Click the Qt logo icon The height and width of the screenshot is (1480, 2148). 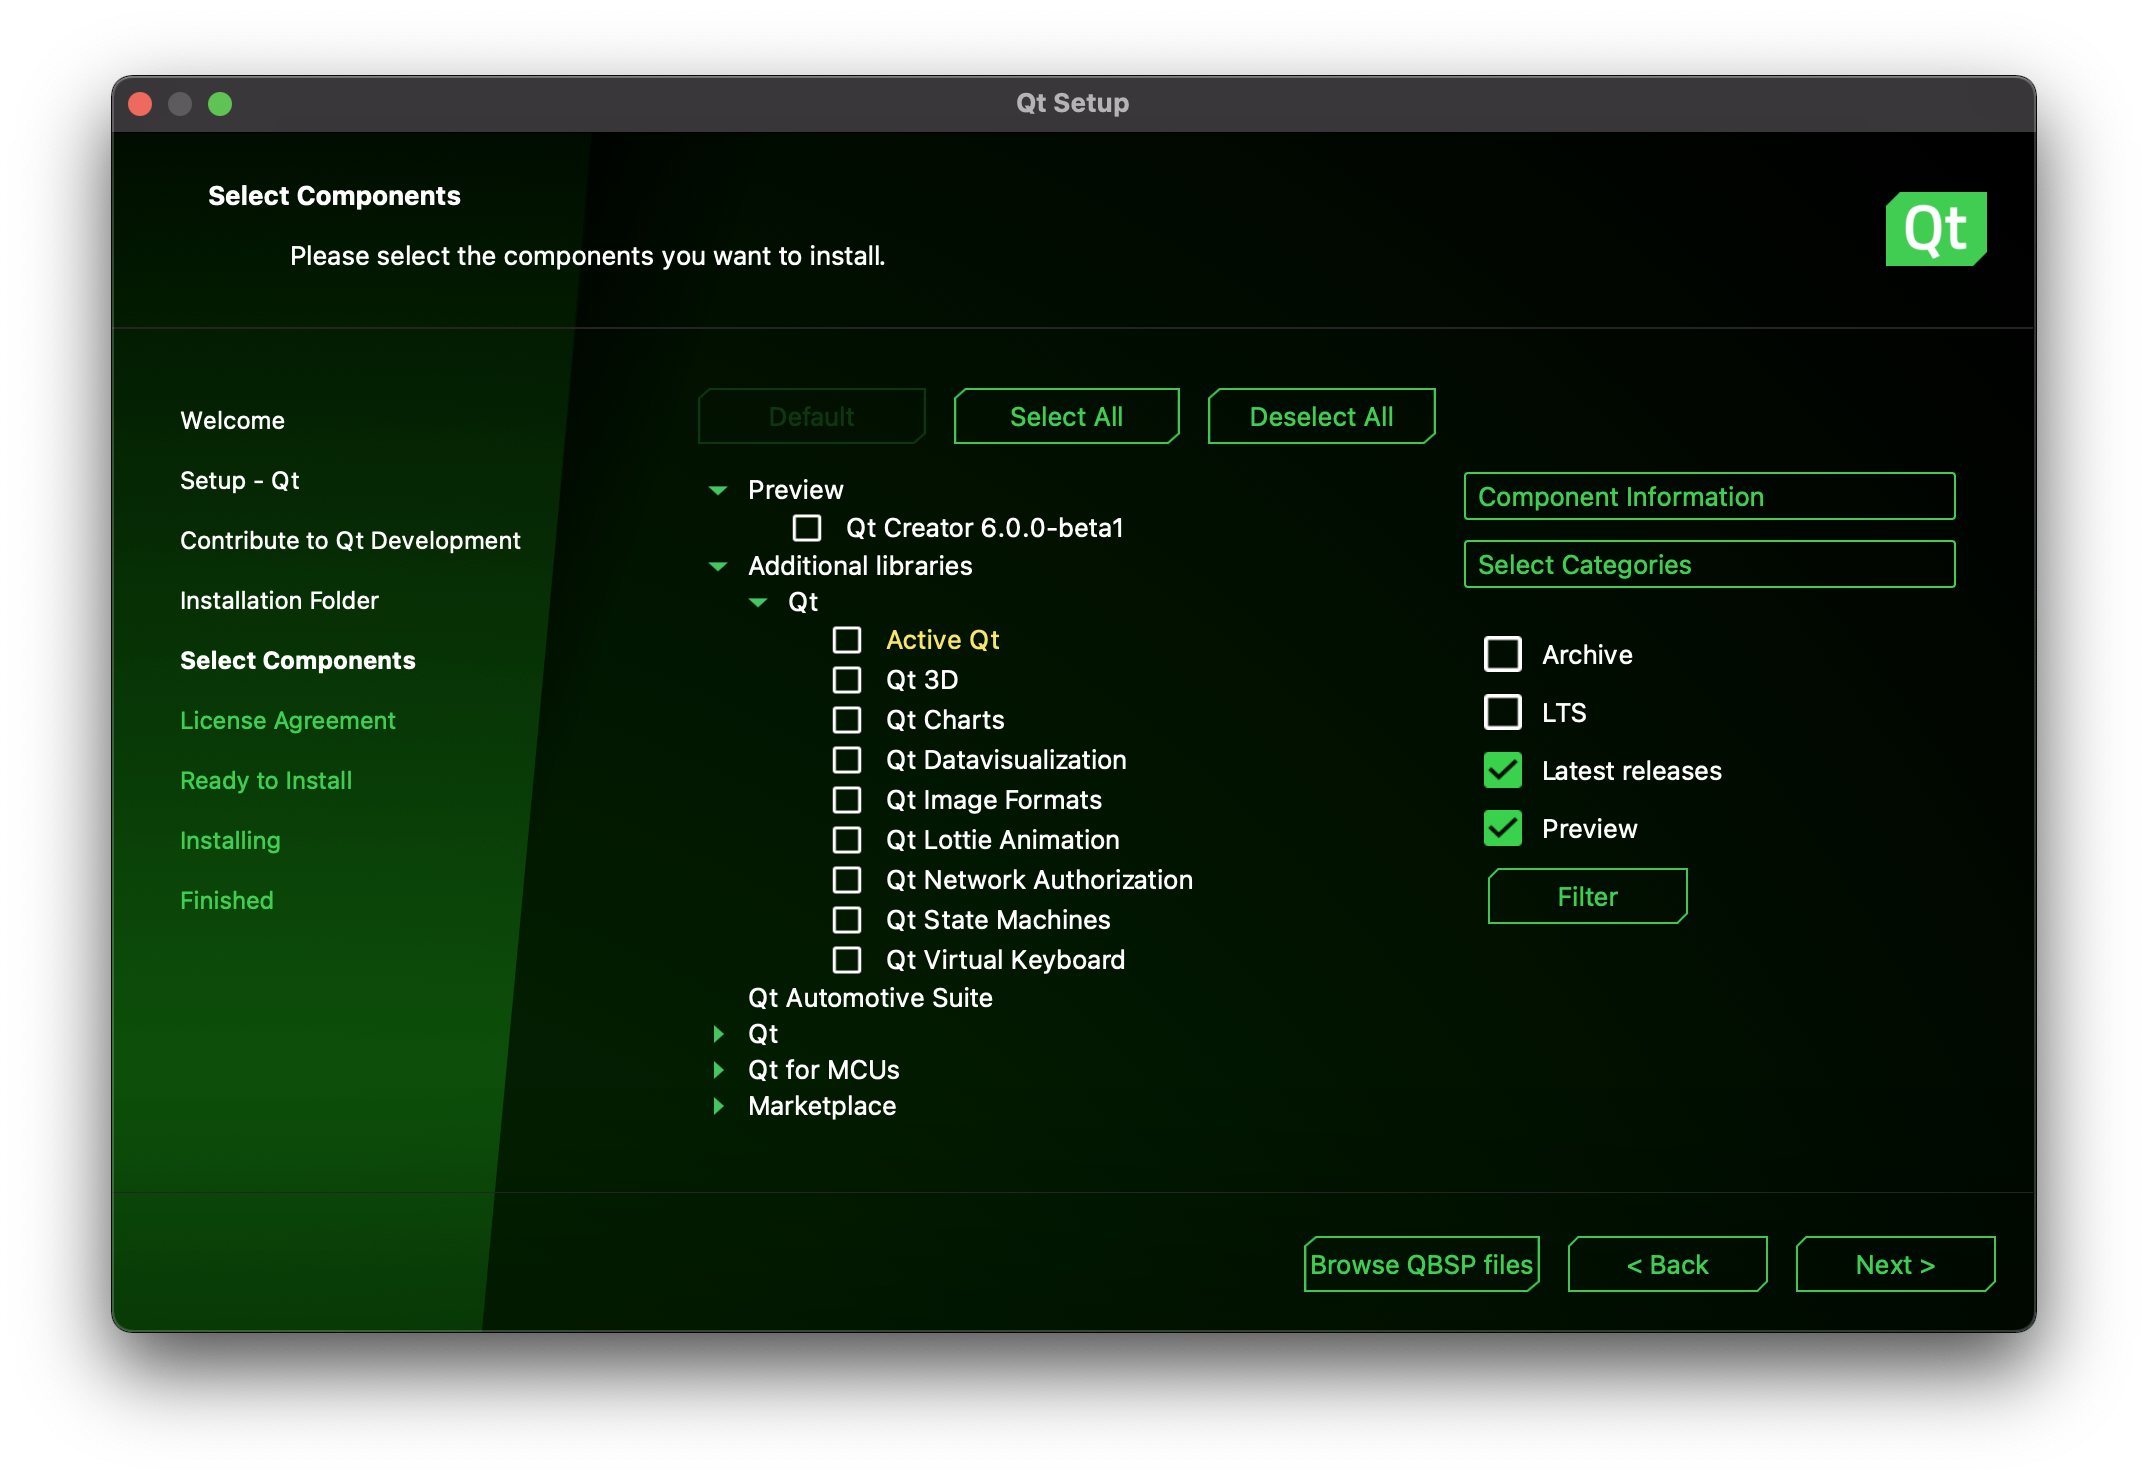(x=1936, y=228)
